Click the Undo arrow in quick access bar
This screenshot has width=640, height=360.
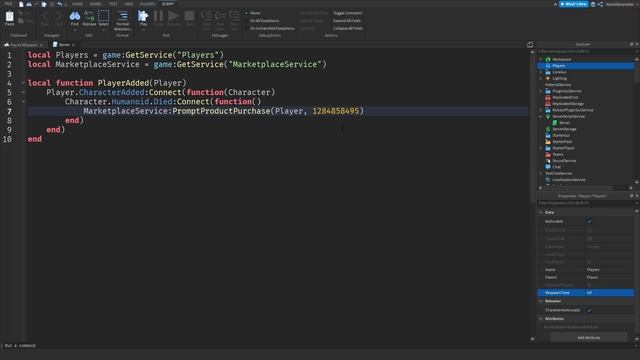pos(60,4)
